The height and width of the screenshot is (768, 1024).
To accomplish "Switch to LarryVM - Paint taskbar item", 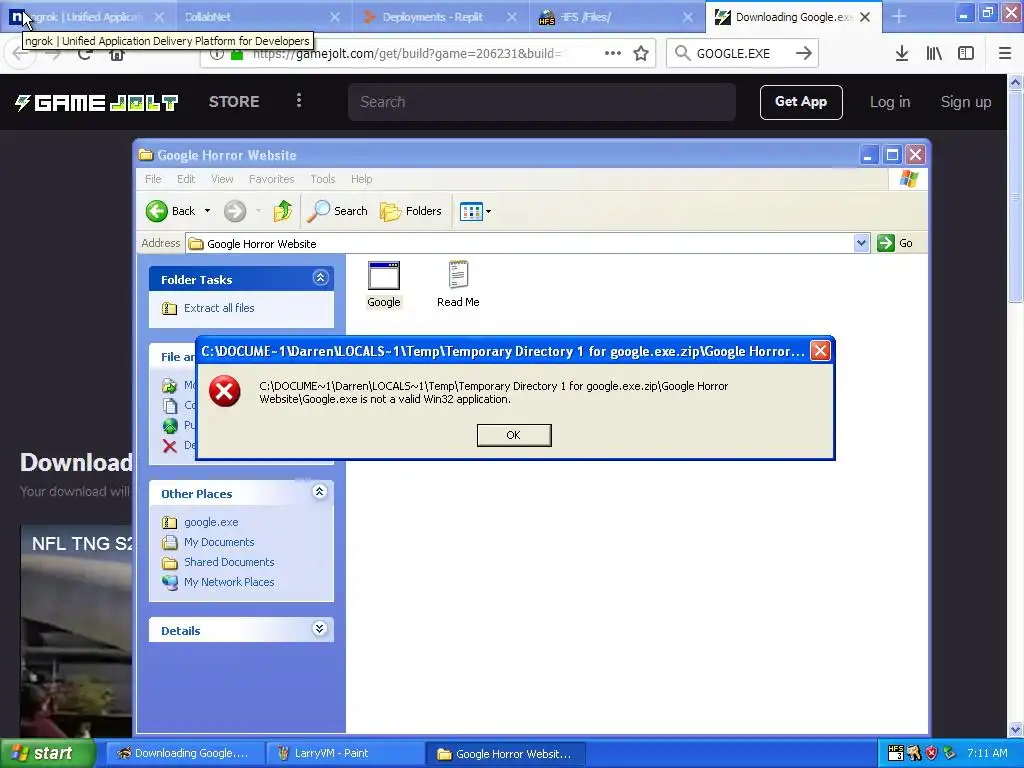I will click(345, 753).
